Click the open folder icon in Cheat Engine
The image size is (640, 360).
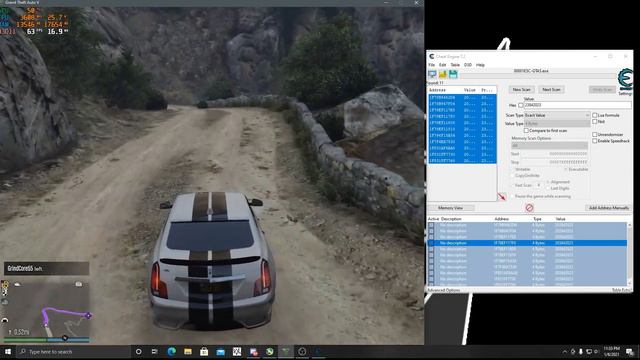[x=443, y=74]
